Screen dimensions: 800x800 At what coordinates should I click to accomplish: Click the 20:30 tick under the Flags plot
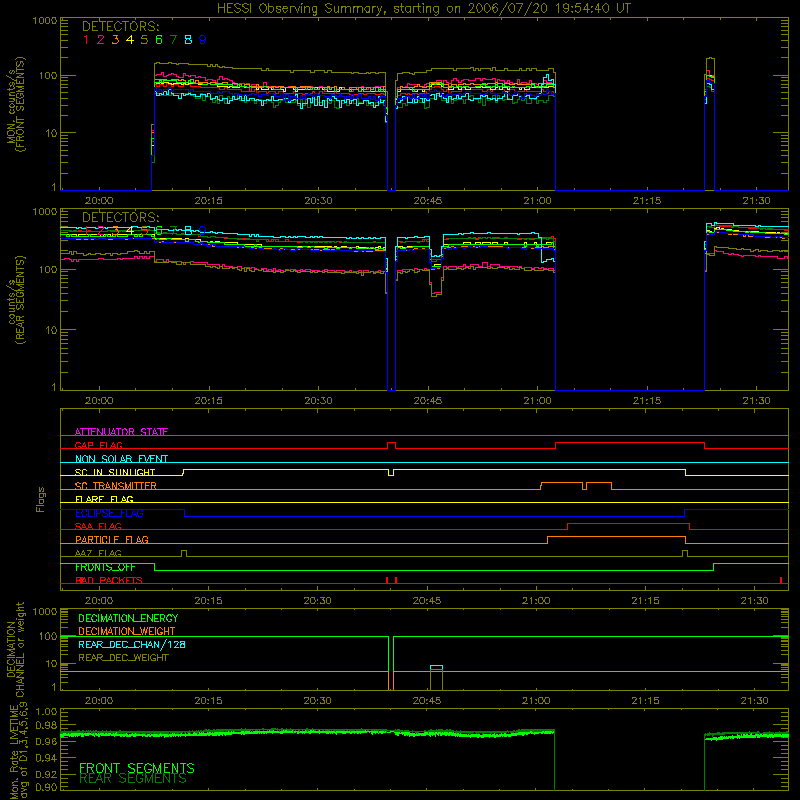(317, 601)
